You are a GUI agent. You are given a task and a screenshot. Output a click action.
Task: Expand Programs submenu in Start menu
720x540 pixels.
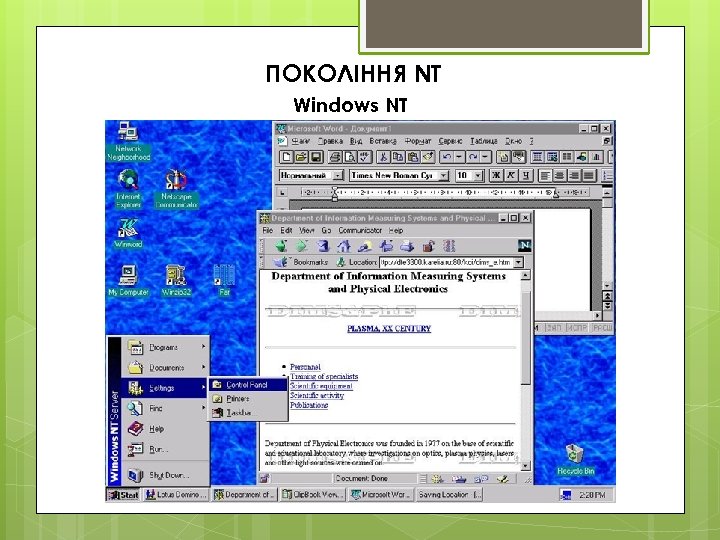pyautogui.click(x=165, y=348)
